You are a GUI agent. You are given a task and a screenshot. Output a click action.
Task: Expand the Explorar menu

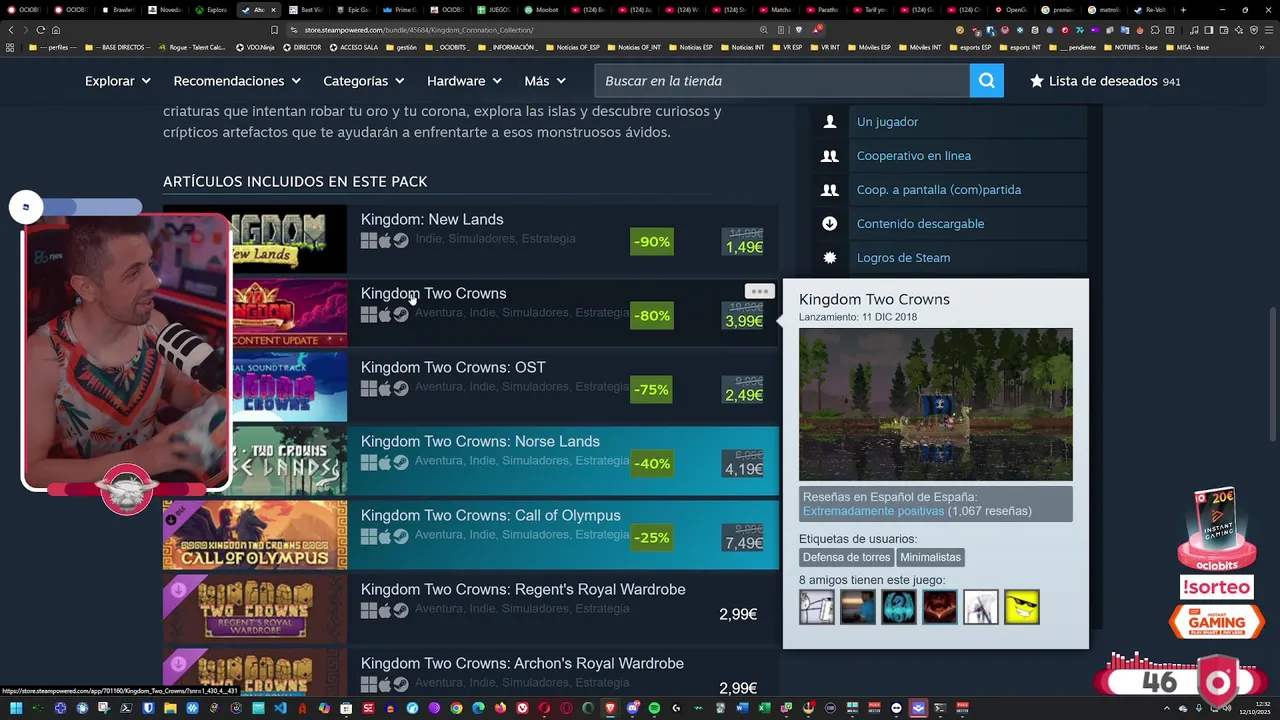118,81
